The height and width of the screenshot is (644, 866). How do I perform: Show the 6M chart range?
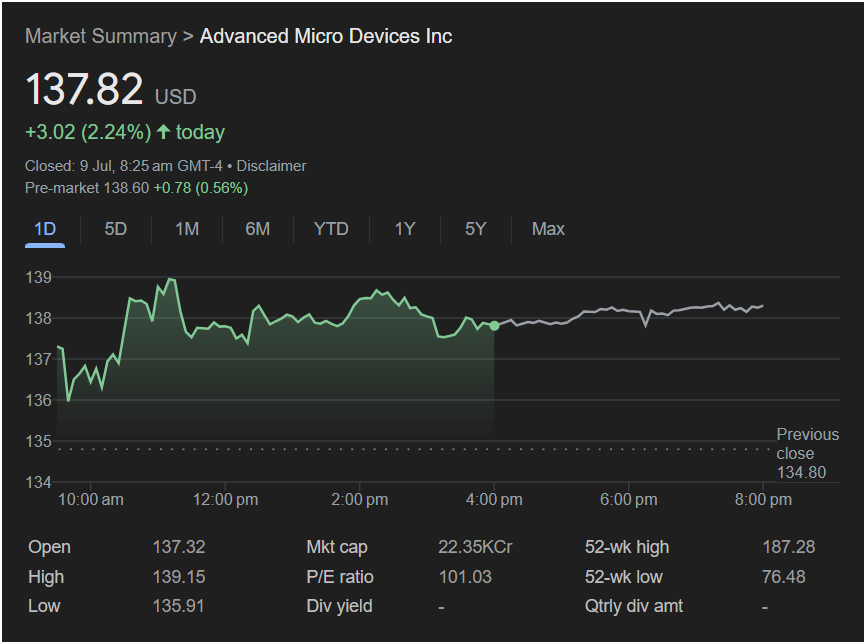257,229
